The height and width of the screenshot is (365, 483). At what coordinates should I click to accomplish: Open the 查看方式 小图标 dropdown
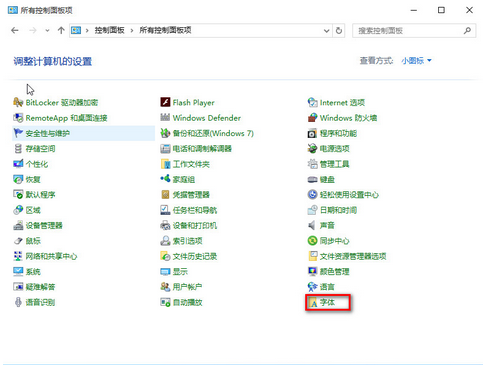416,61
